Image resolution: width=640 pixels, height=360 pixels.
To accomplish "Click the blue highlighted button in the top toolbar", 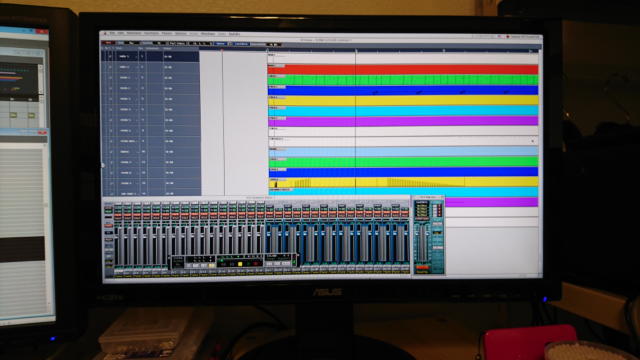I will coord(220,44).
